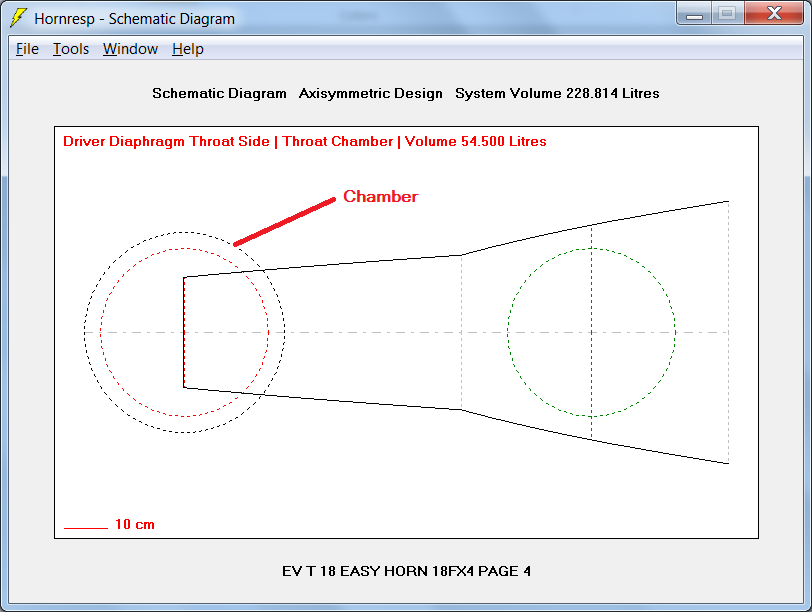Click 'Driver Diaphragm Throat Side' text
The width and height of the screenshot is (812, 612).
tap(166, 141)
